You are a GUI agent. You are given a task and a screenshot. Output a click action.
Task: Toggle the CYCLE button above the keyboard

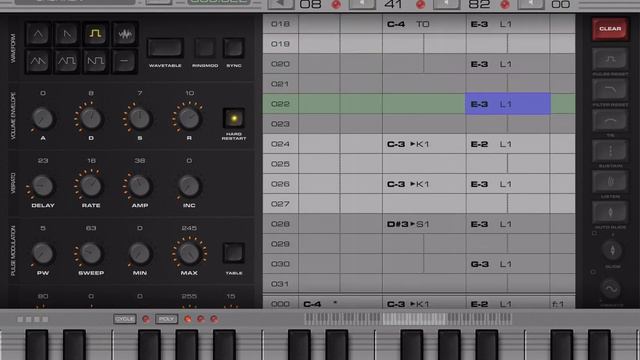[125, 319]
